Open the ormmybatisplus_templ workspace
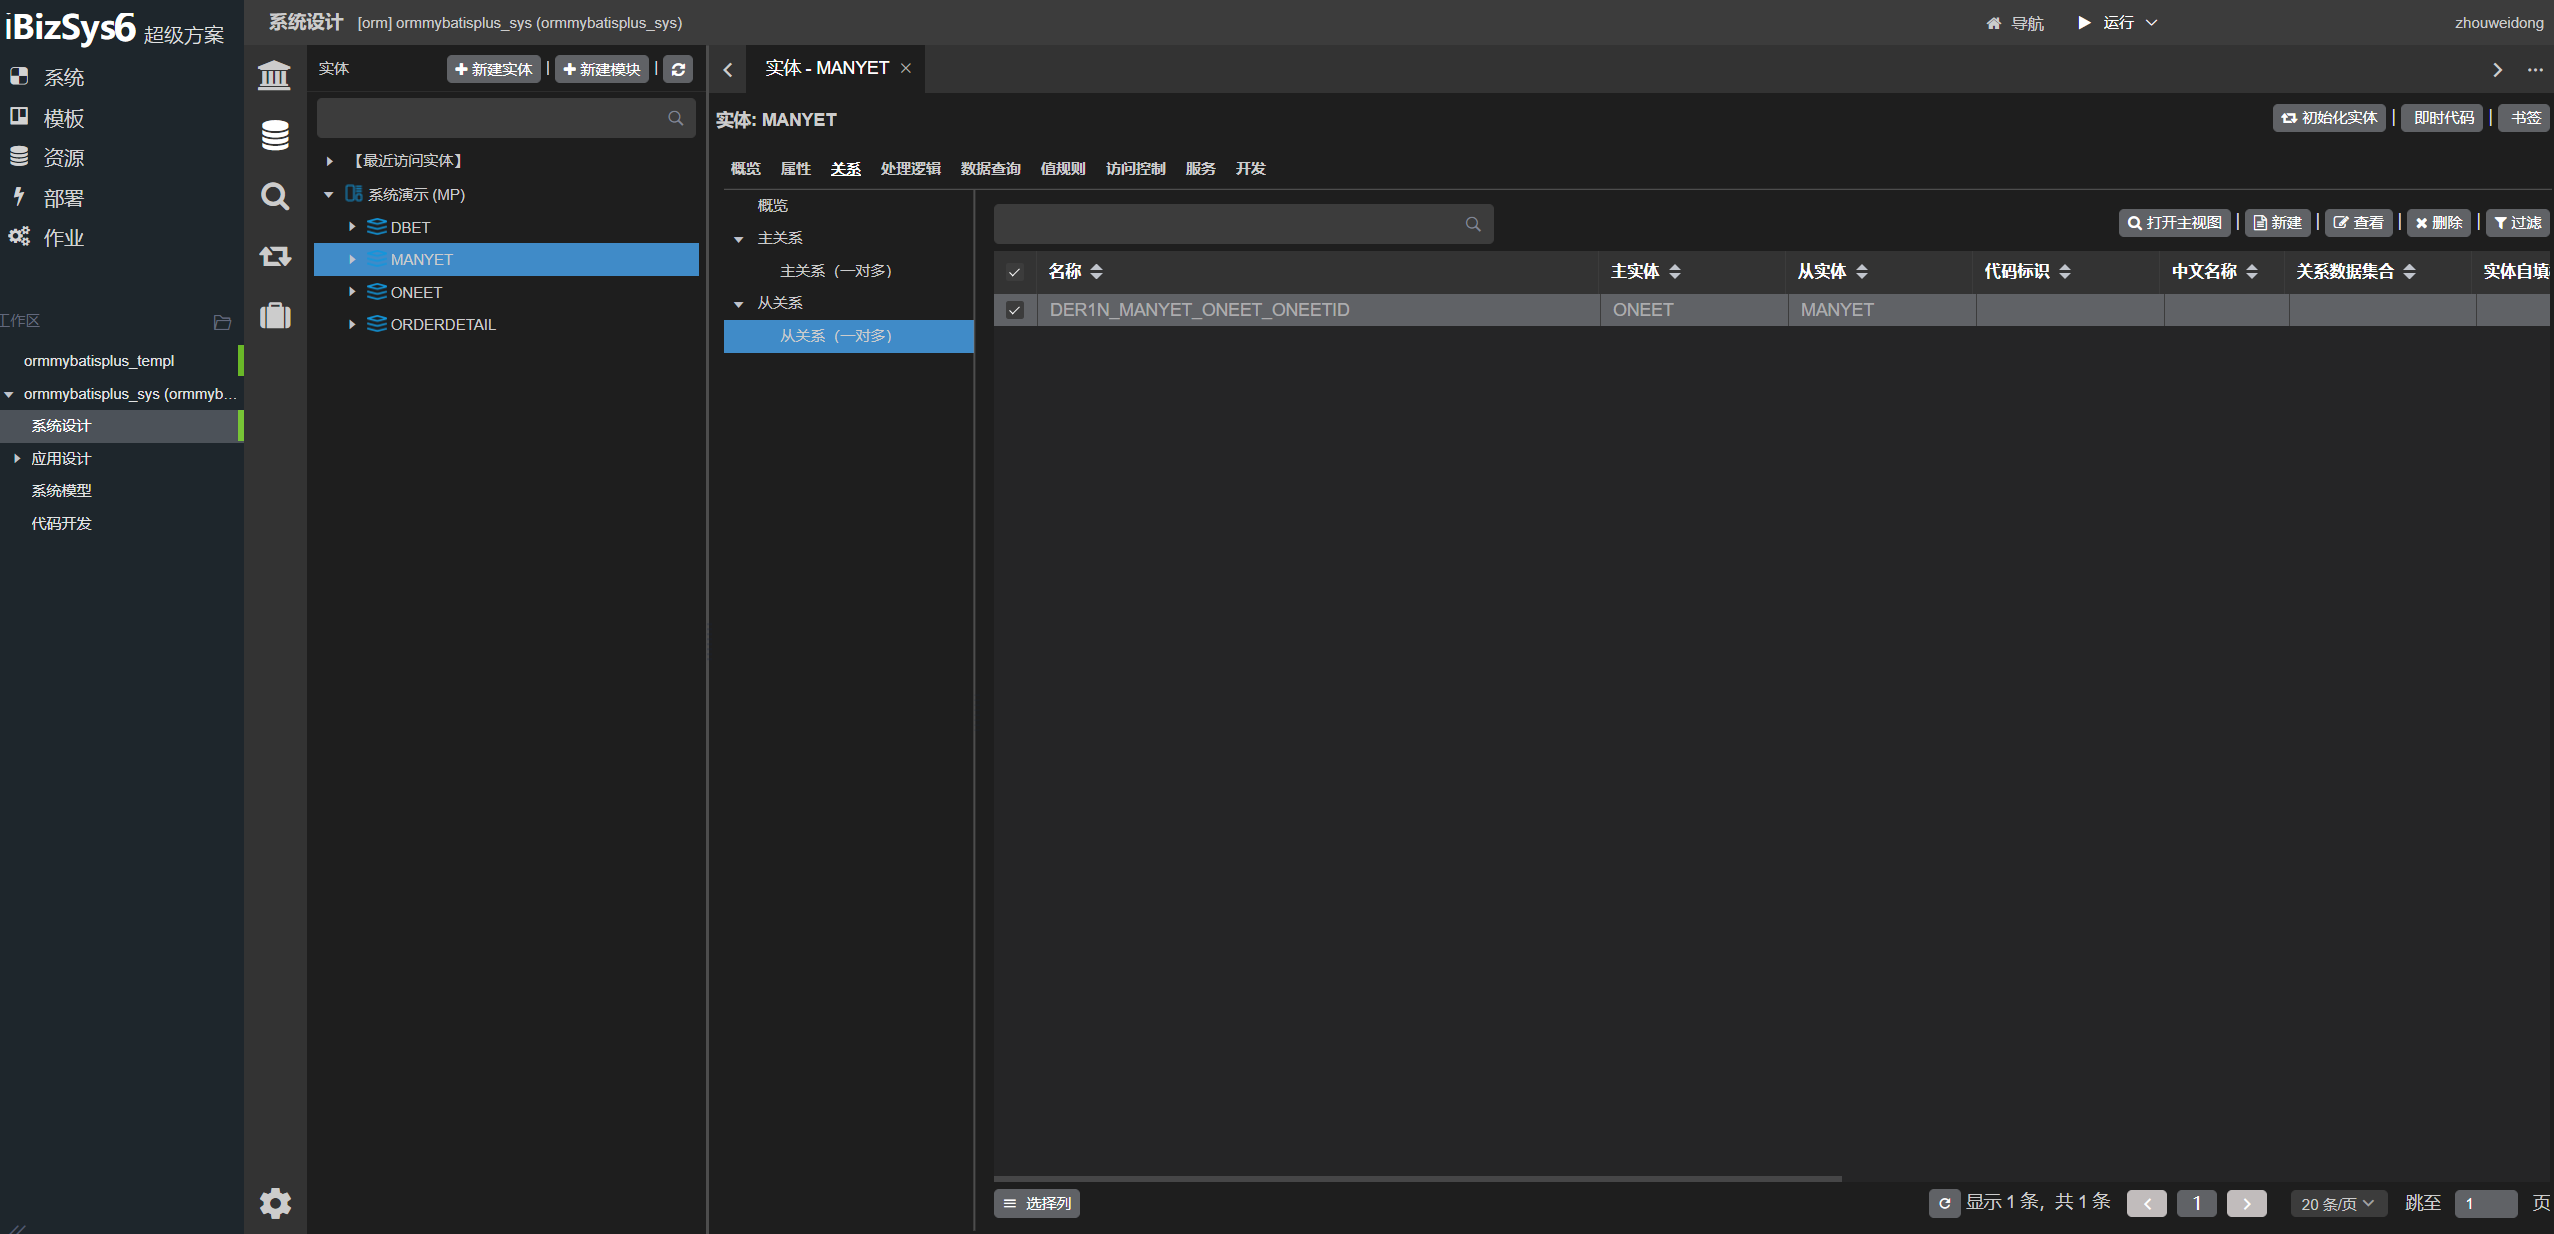Image resolution: width=2554 pixels, height=1234 pixels. (99, 361)
